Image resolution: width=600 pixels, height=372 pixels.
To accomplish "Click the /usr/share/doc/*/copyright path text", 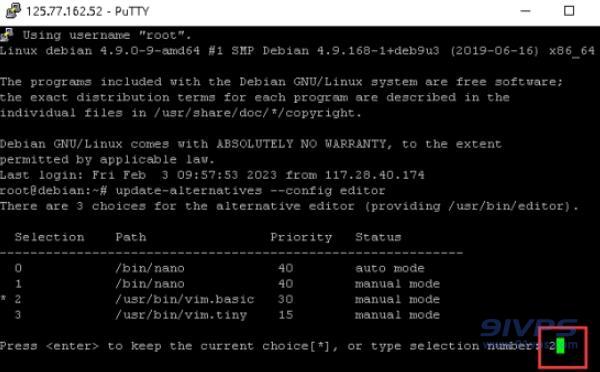I will 258,113.
